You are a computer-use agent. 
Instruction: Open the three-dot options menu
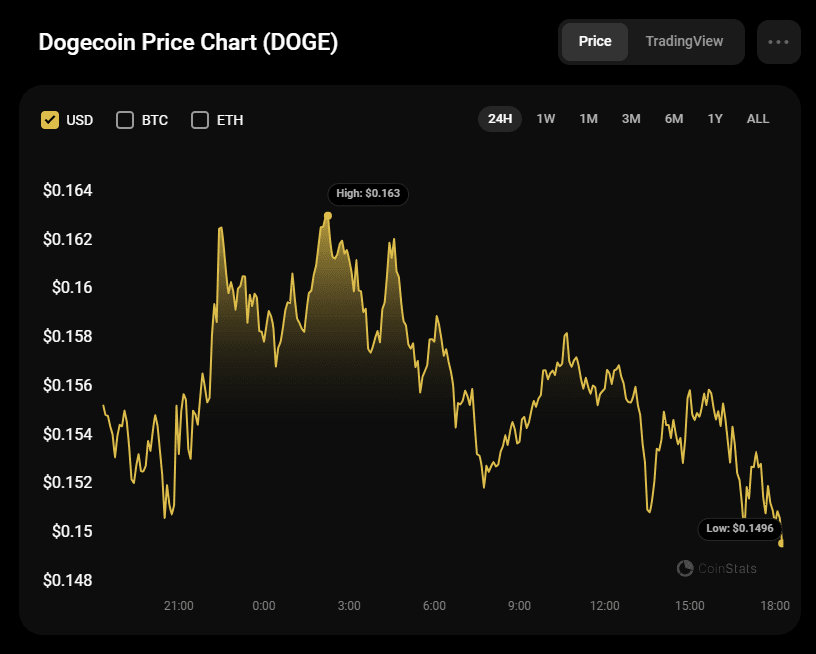point(778,42)
